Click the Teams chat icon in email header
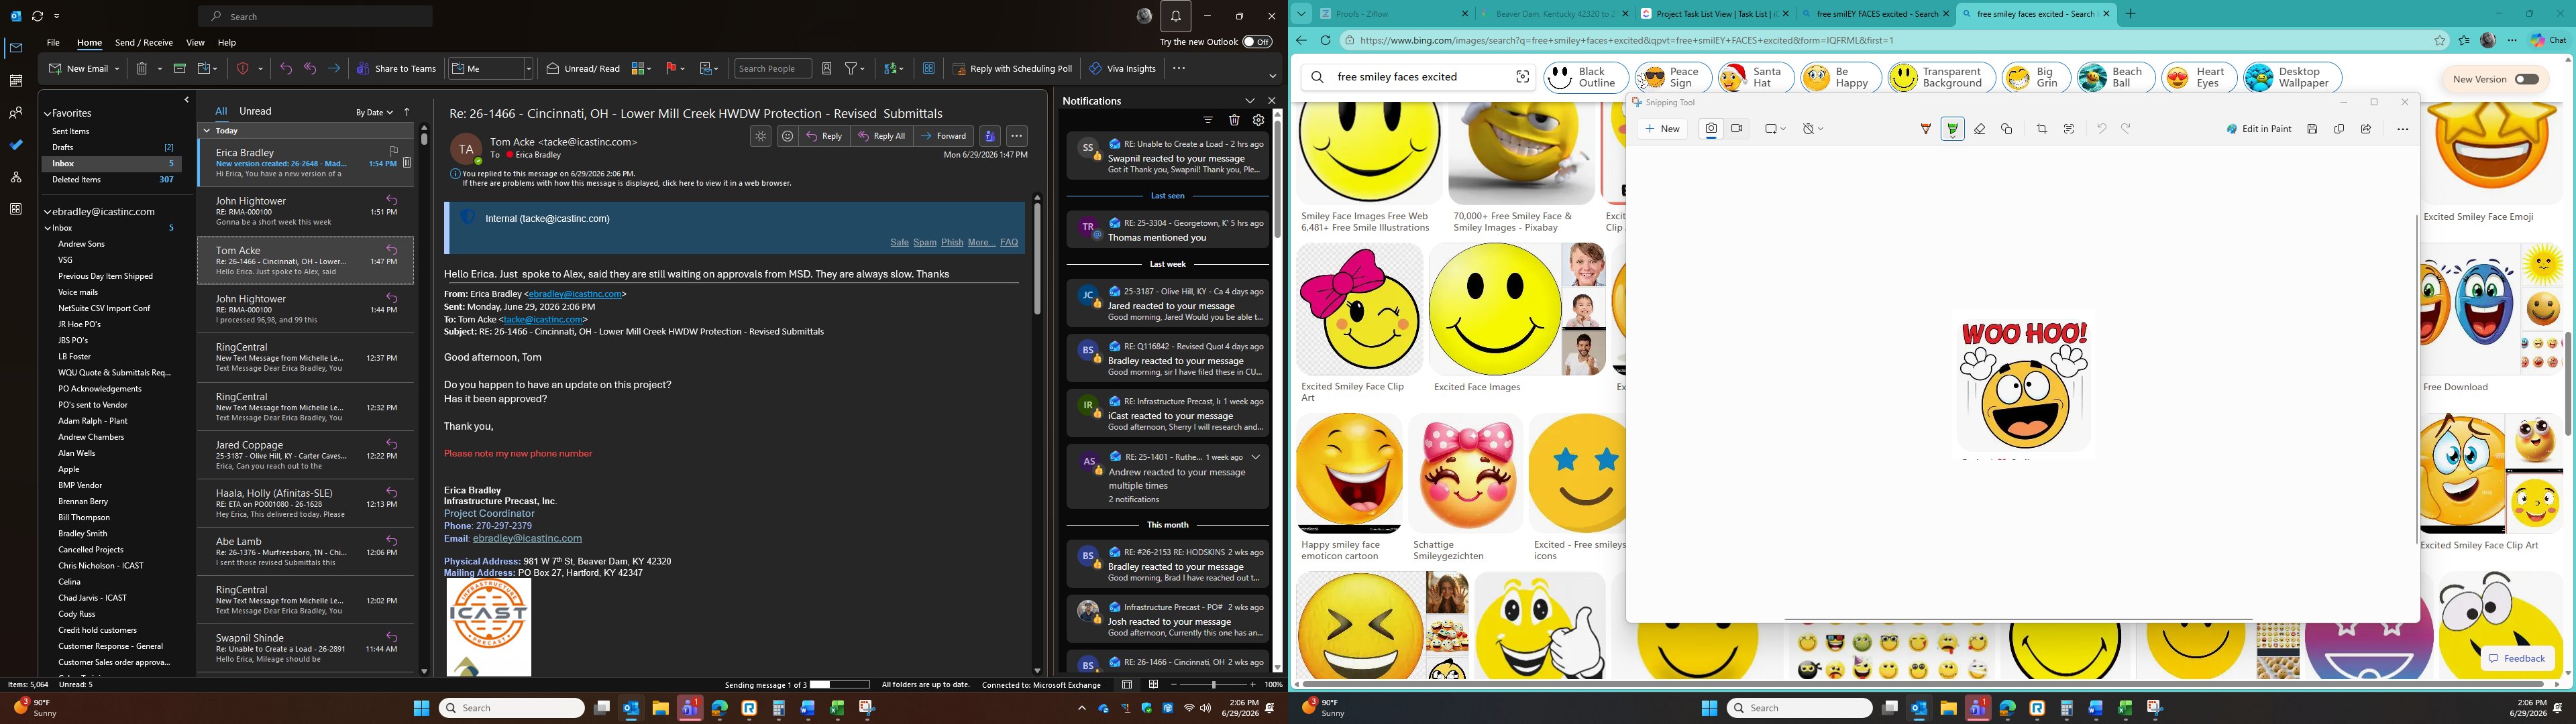Screen dimensions: 2576x724 click(989, 136)
